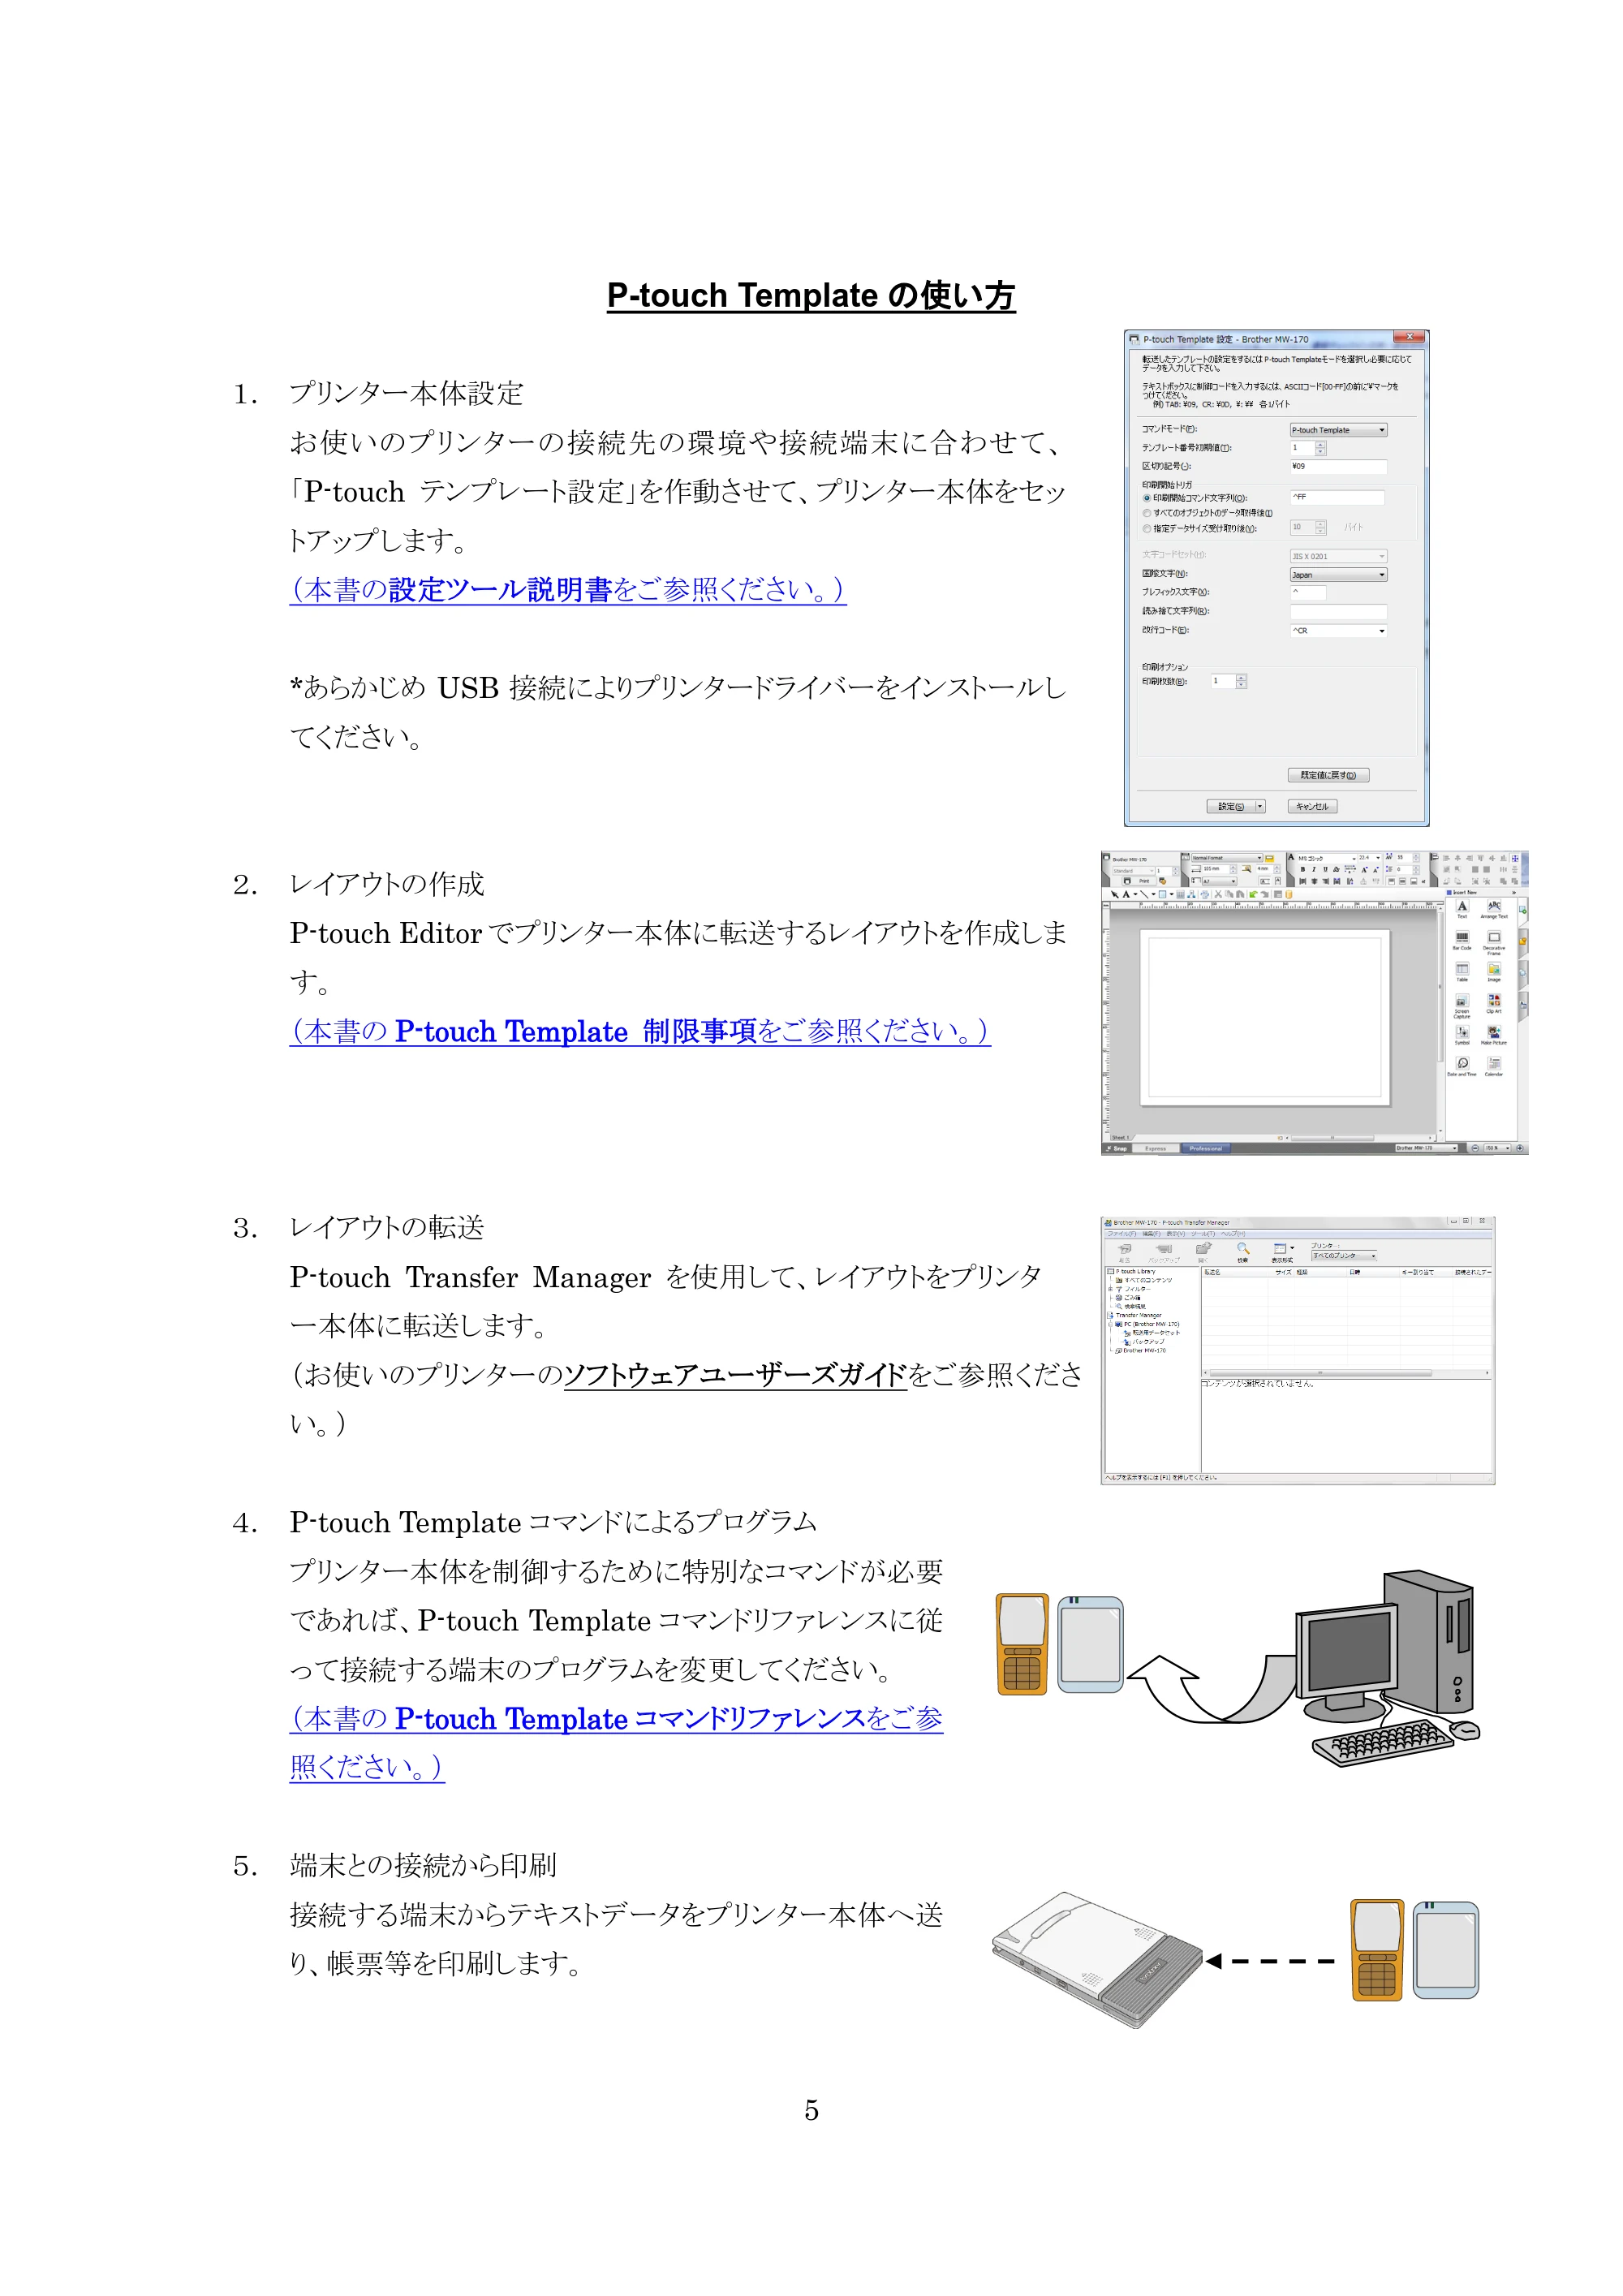
Task: Click the 既定値に戻す button
Action: point(1328,775)
